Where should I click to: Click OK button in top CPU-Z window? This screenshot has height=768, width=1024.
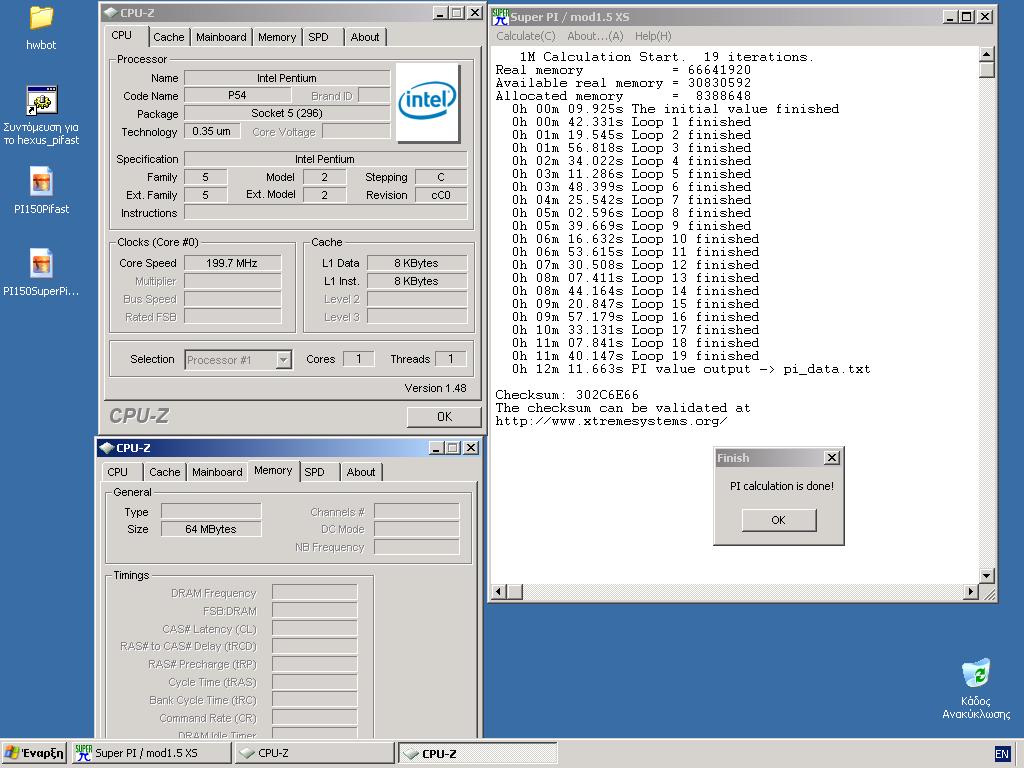tap(444, 417)
